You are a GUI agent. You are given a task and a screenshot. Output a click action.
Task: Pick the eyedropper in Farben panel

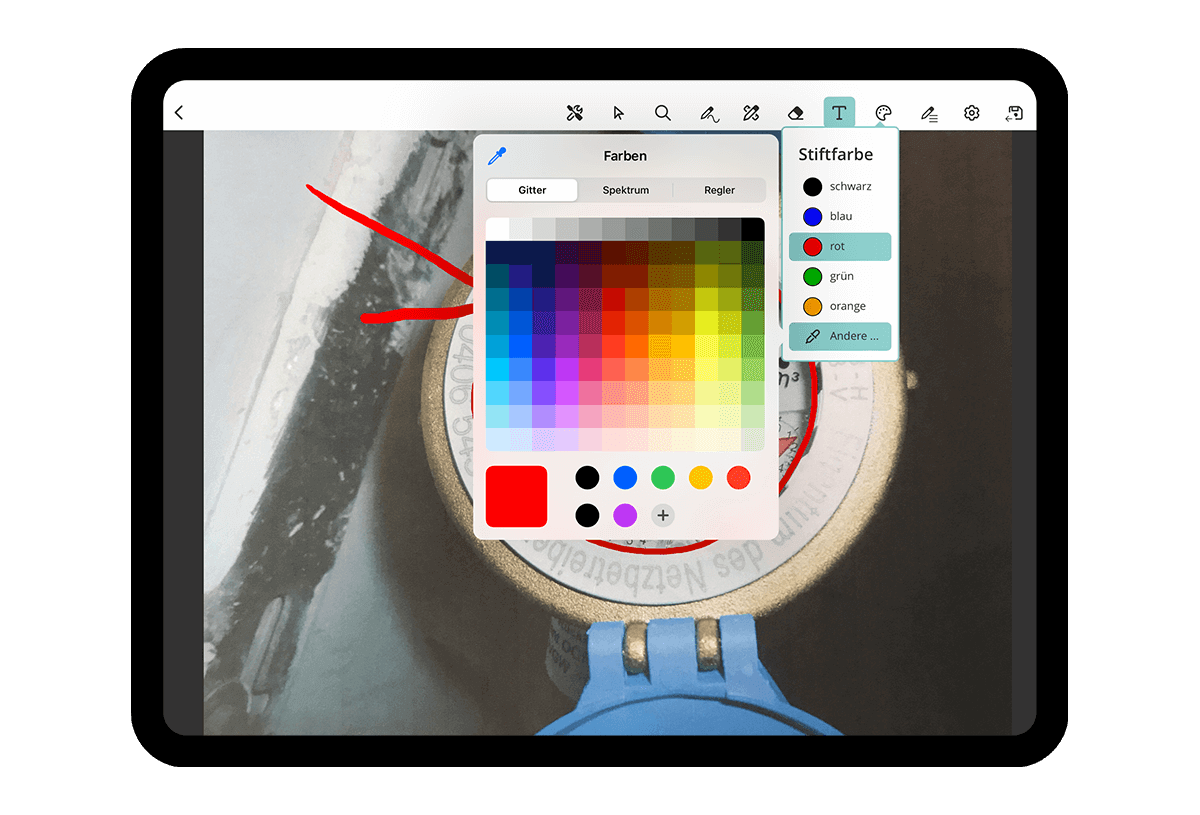(497, 156)
